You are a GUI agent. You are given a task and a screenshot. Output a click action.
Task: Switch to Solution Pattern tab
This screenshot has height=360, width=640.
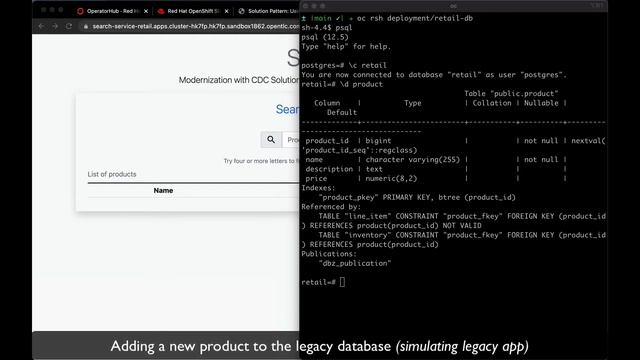(x=269, y=11)
